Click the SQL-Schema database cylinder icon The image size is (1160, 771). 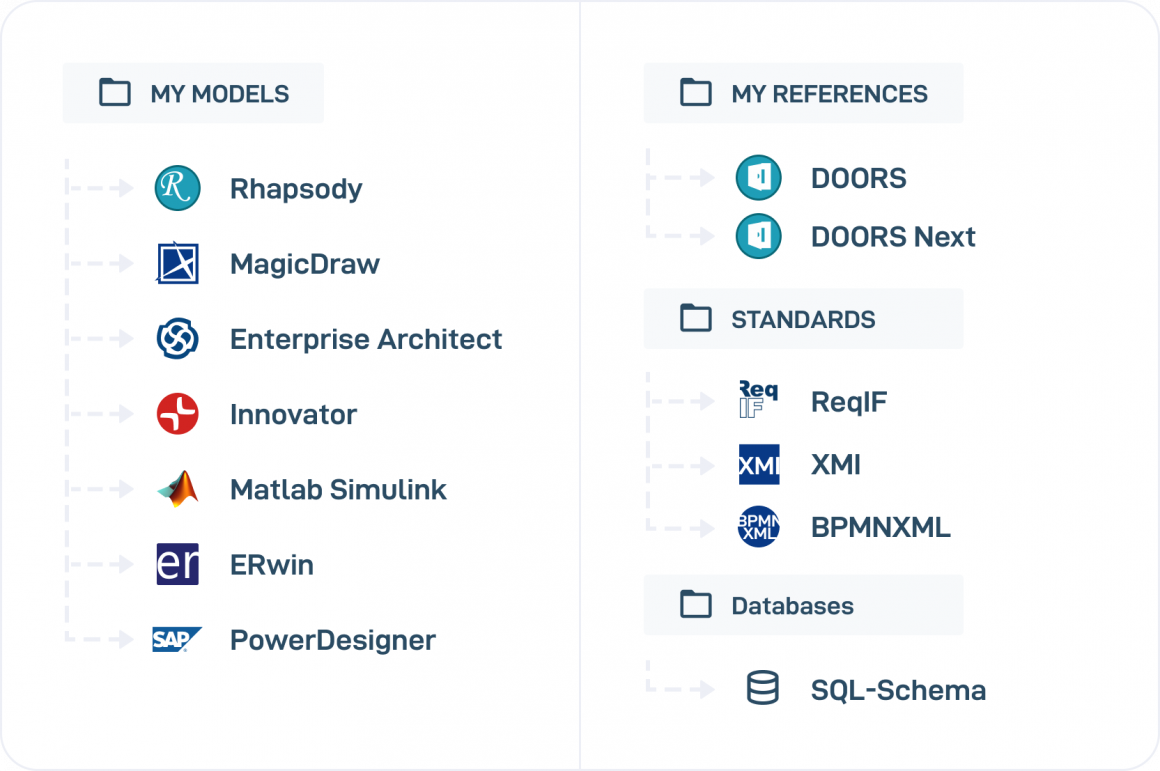[x=763, y=689]
